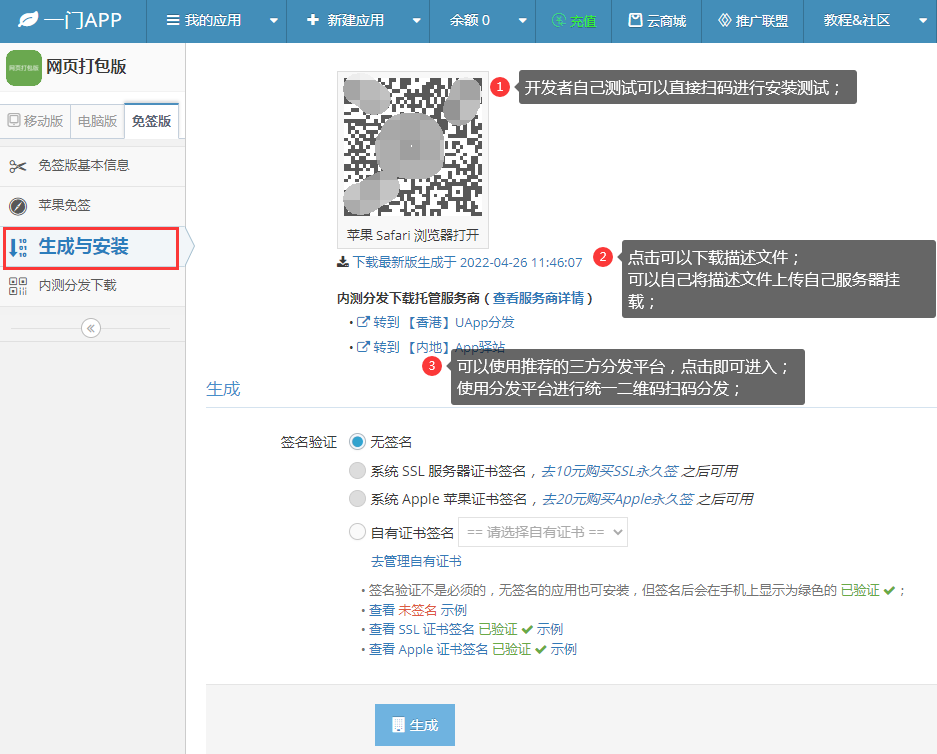Screen dimensions: 937x754
Task: Switch to the 电脑版 tab
Action: (97, 121)
